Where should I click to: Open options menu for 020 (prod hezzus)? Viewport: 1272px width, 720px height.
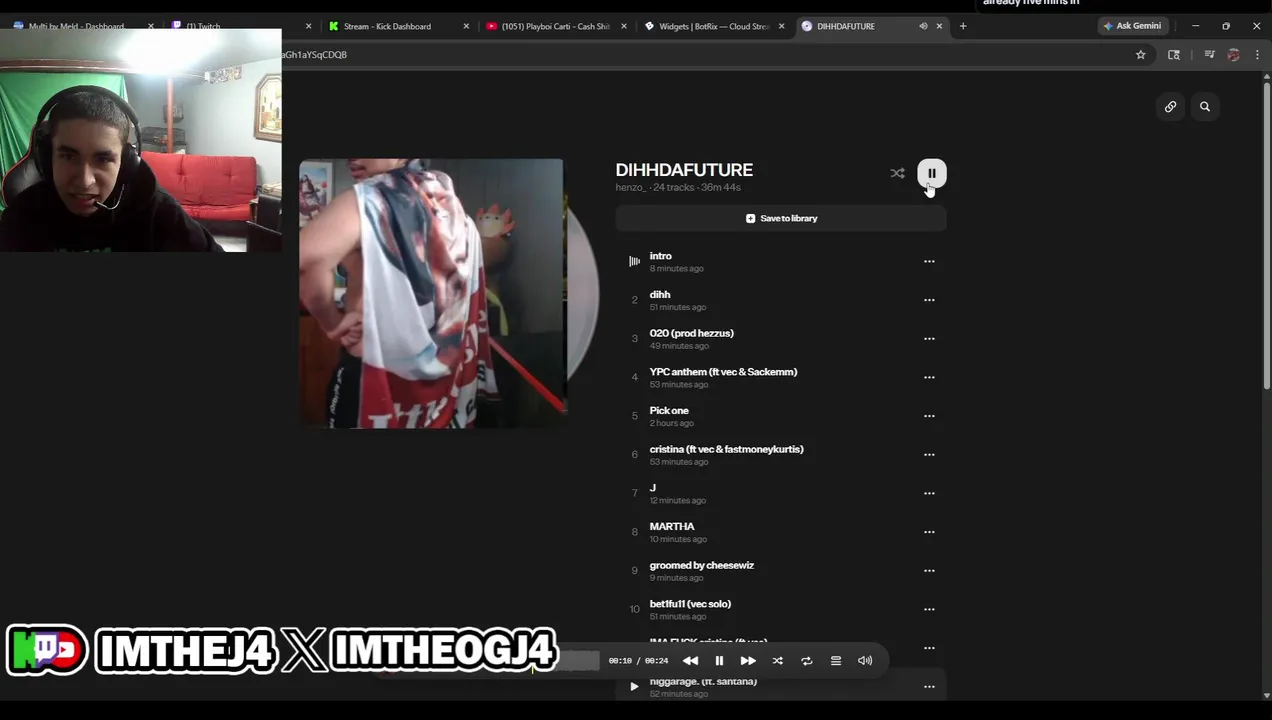(x=929, y=339)
